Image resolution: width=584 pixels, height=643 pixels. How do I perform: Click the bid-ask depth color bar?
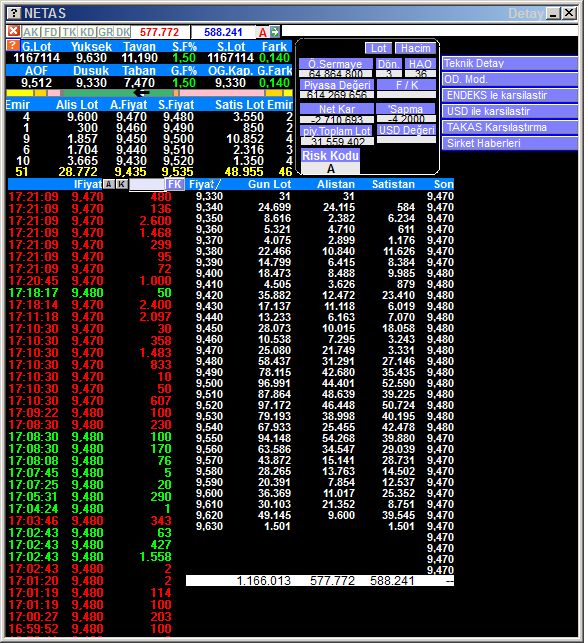point(149,93)
